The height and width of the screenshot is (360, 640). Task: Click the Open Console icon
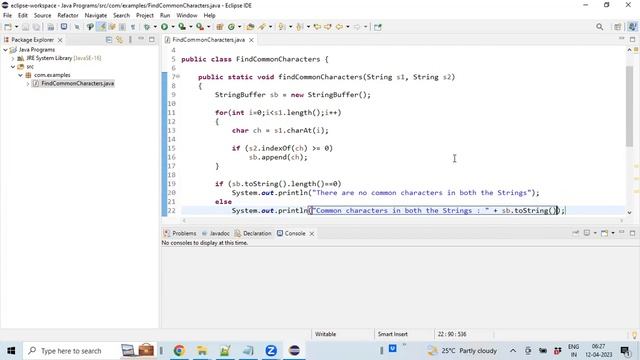coord(604,233)
